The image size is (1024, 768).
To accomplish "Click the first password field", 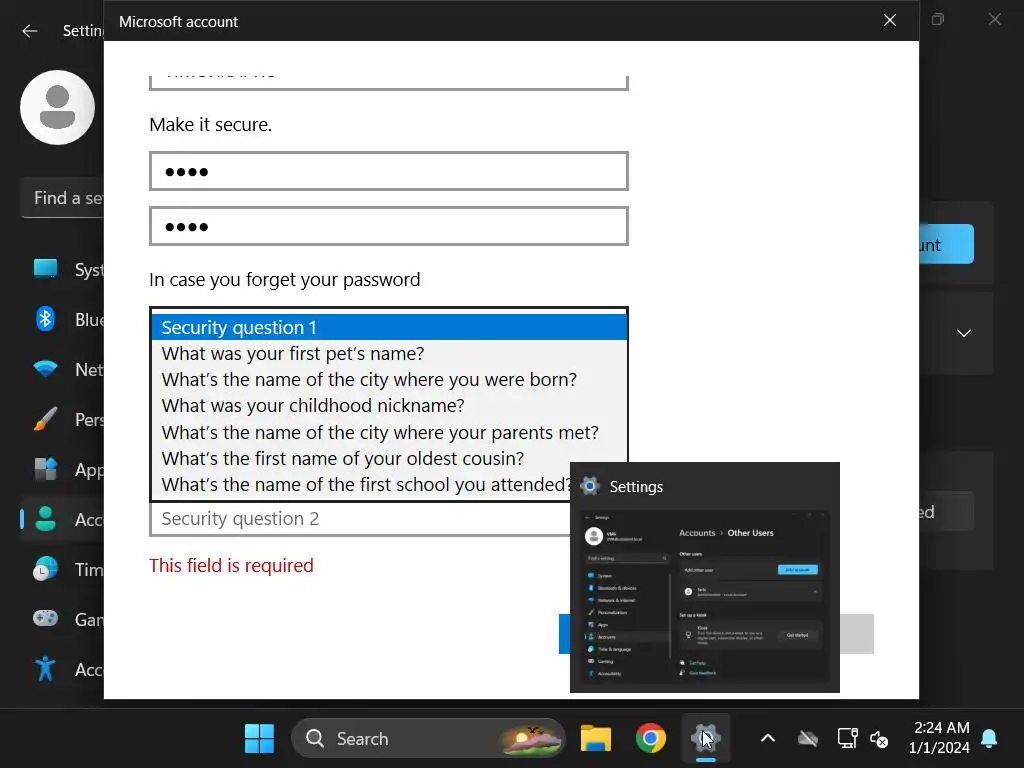I will point(389,171).
